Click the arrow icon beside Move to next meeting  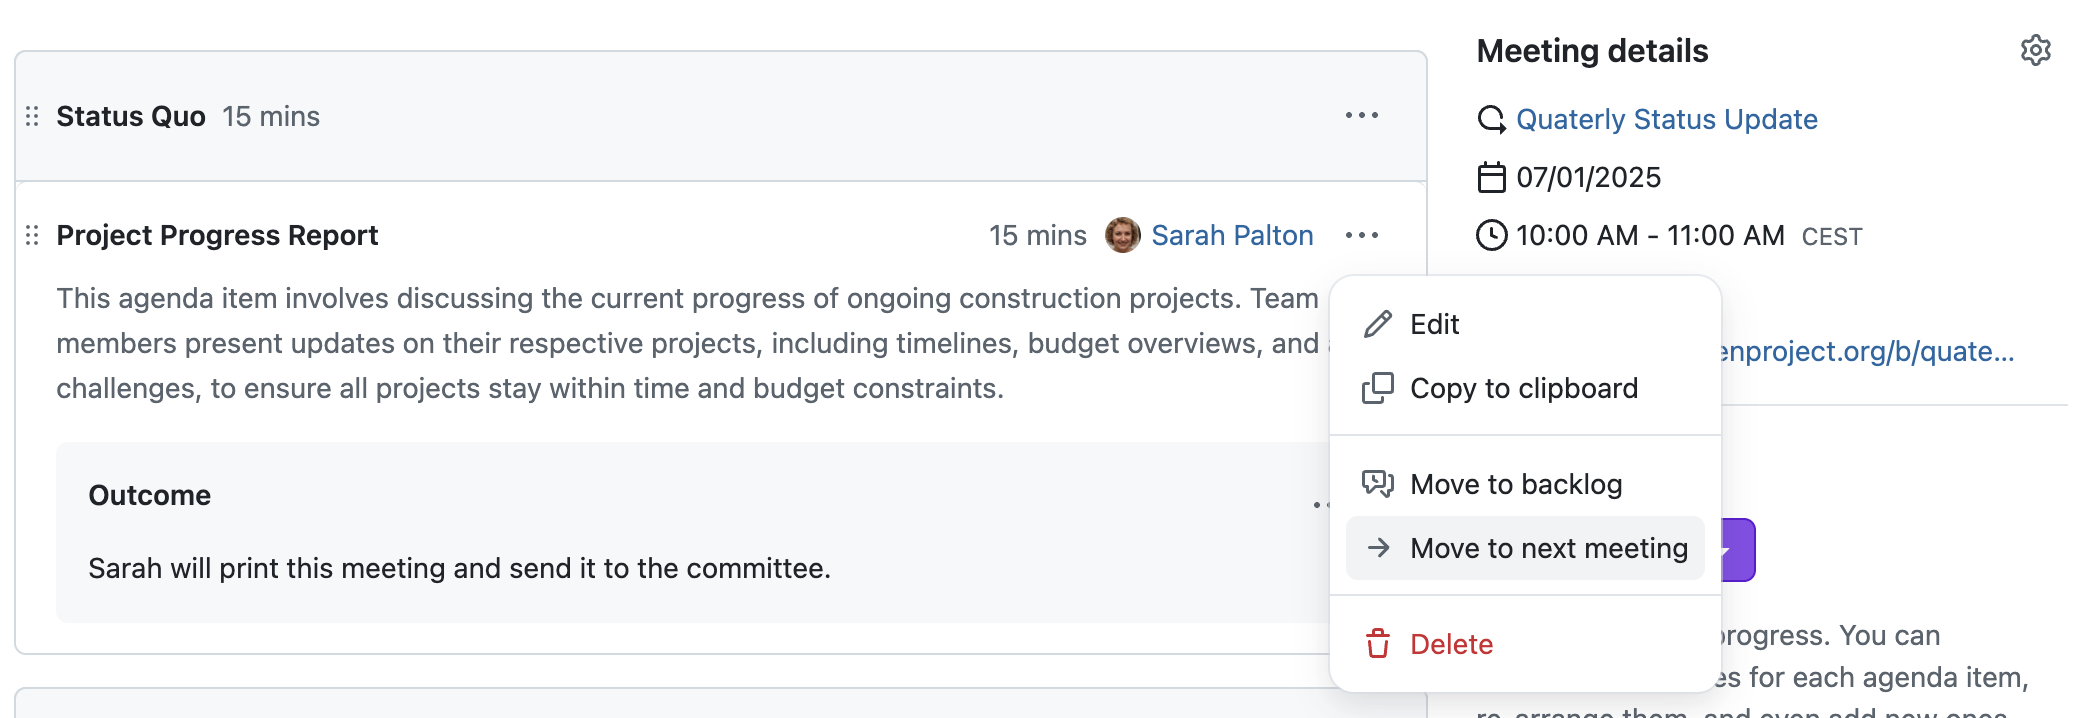(1379, 548)
